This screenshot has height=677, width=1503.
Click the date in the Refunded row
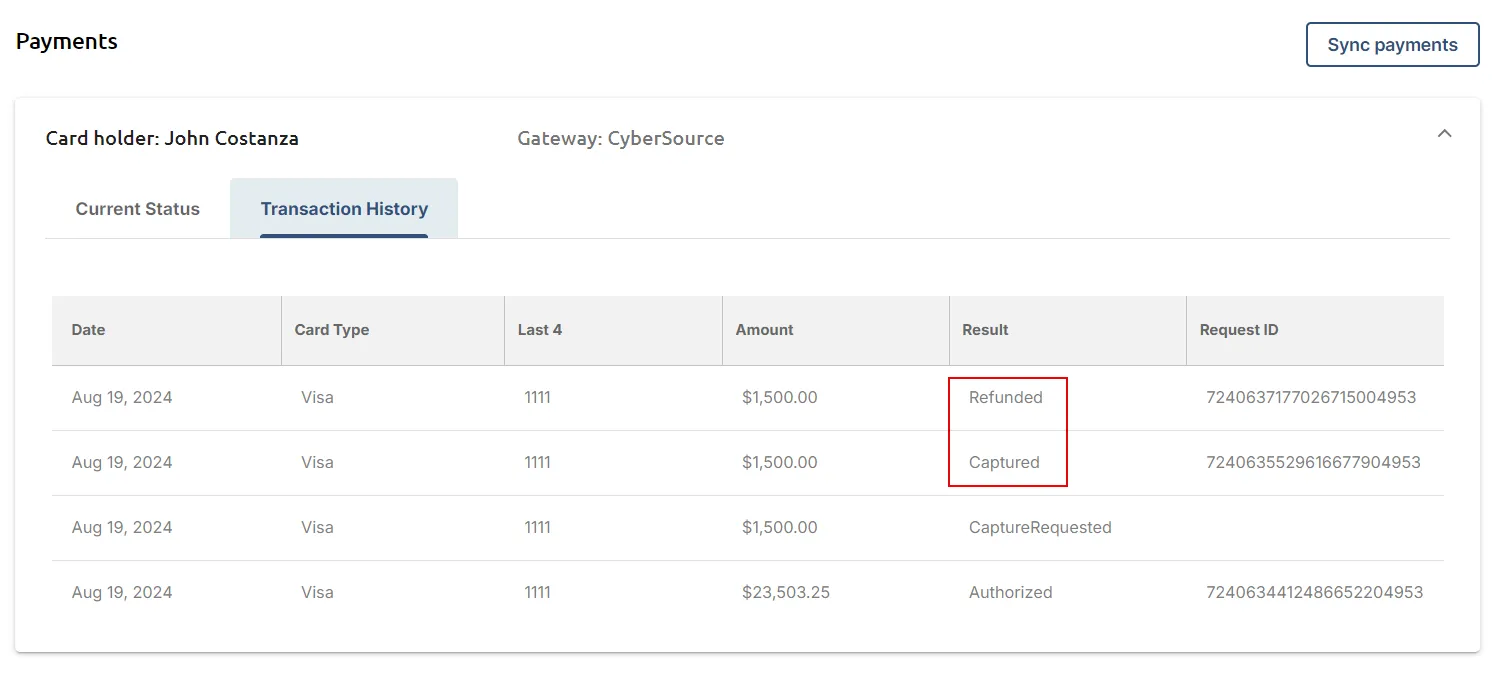click(122, 398)
